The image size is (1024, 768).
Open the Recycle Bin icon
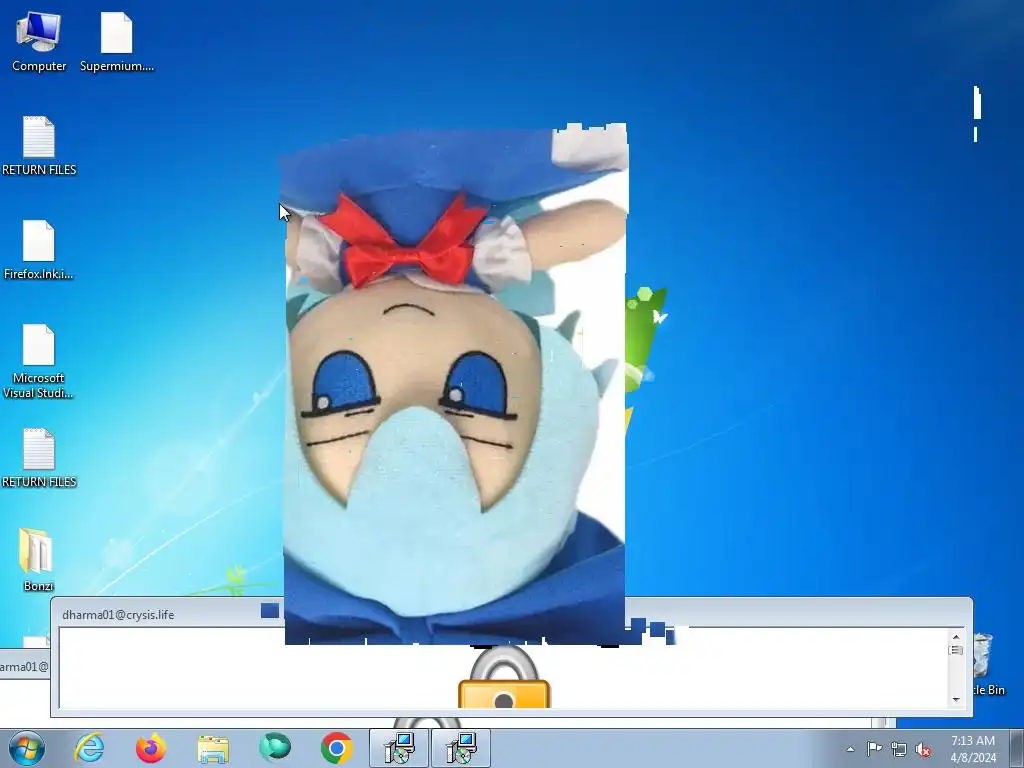pyautogui.click(x=987, y=664)
